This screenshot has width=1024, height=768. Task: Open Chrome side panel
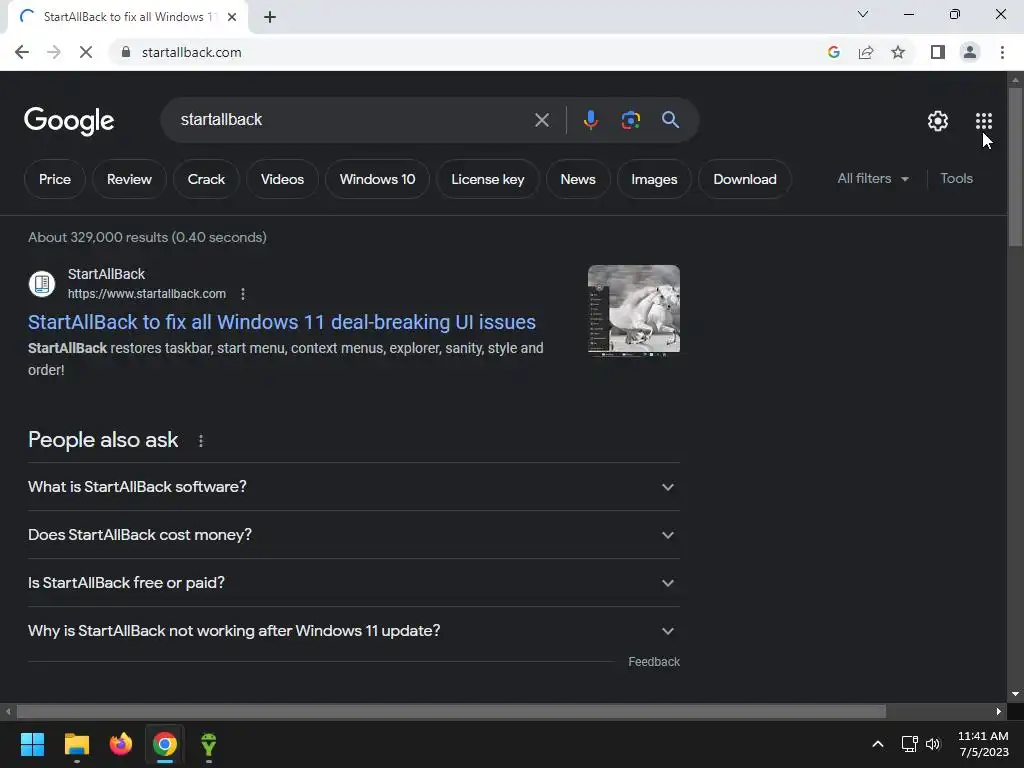[938, 52]
